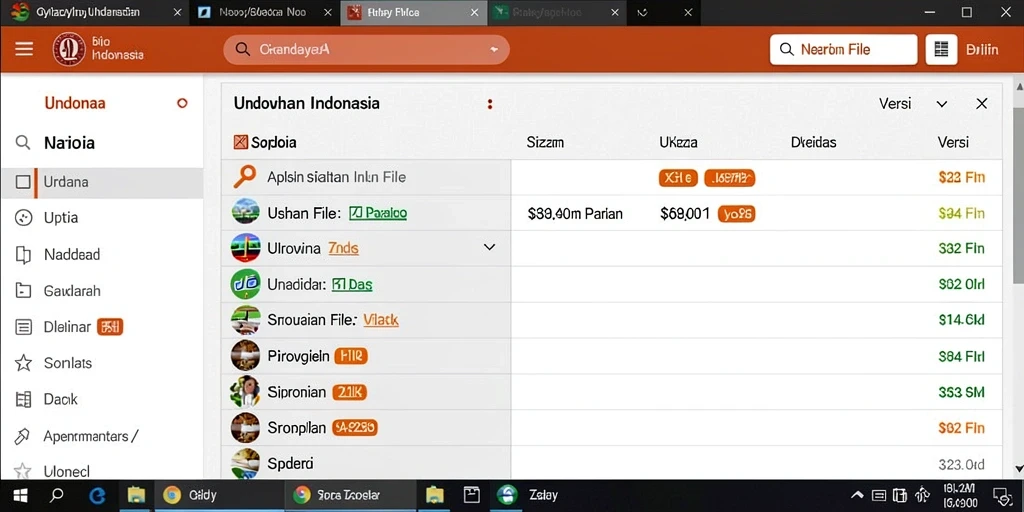Click the Sipronian row avatar
Viewport: 1024px width, 512px height.
pyautogui.click(x=246, y=392)
